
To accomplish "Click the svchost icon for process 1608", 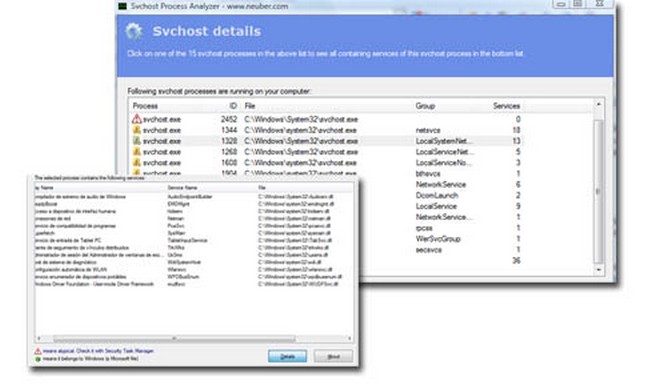I will [x=137, y=163].
